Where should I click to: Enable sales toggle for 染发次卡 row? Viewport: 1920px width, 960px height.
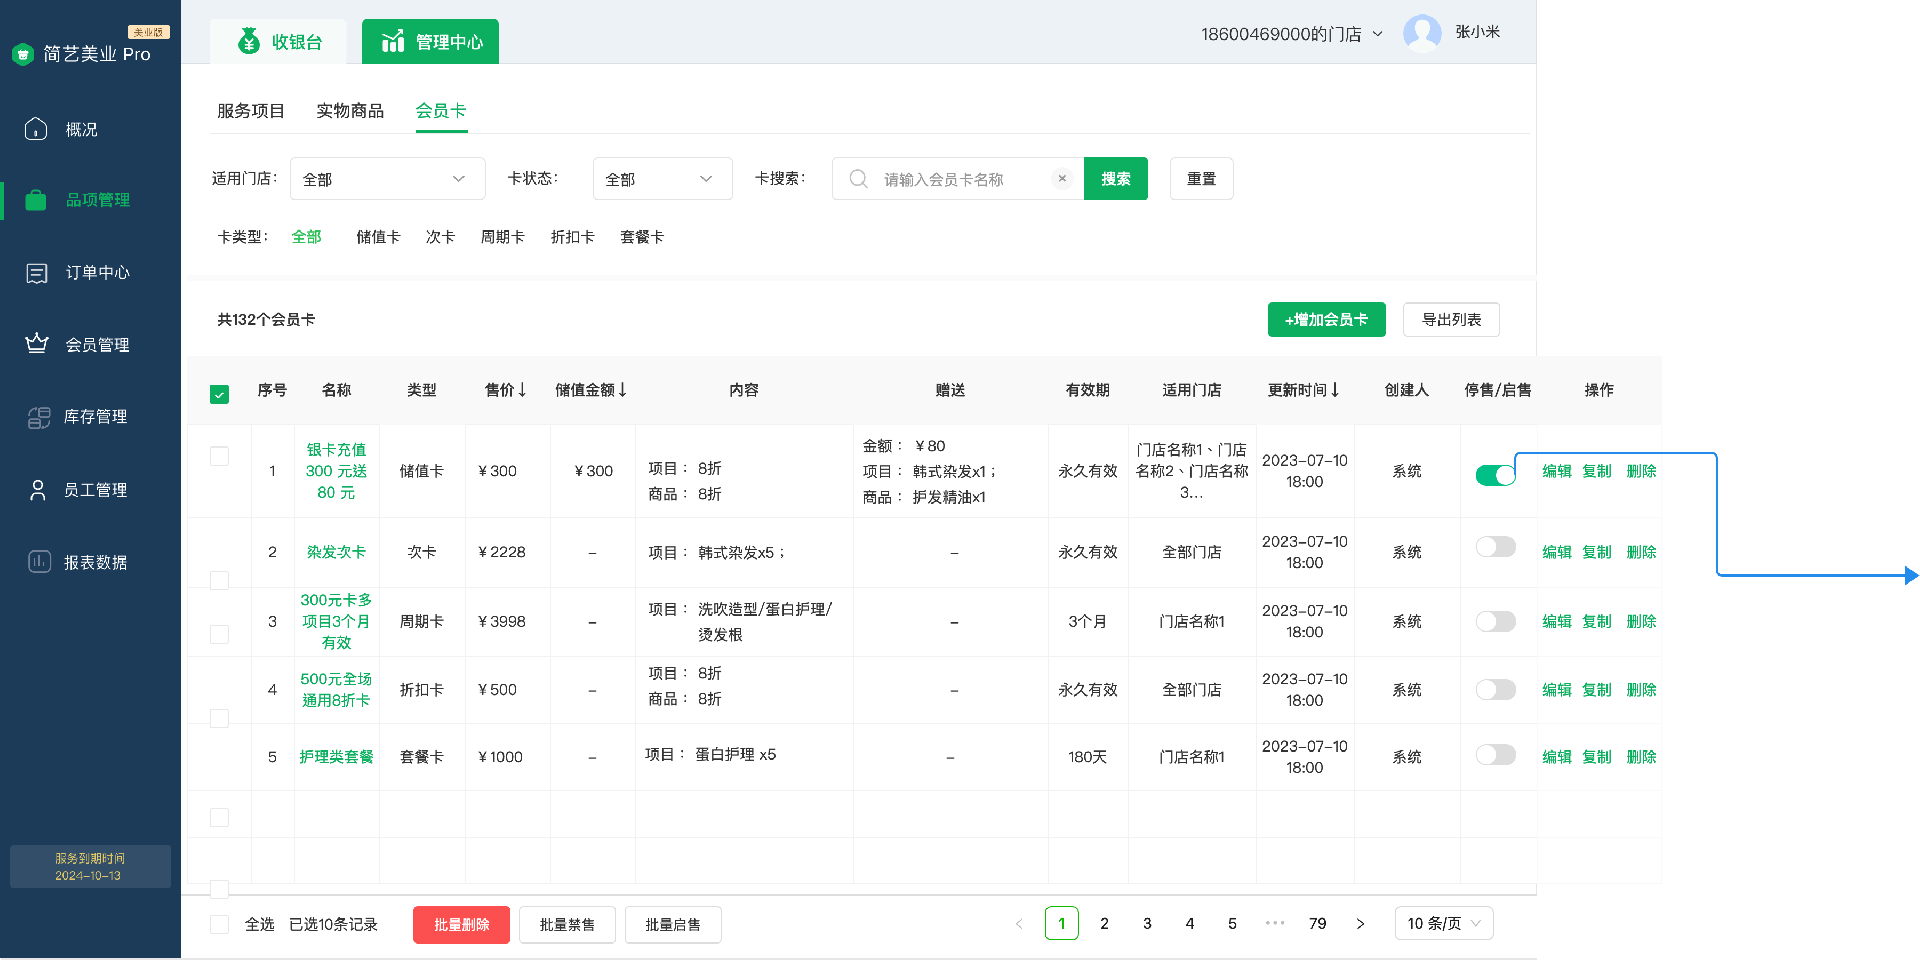pyautogui.click(x=1495, y=547)
